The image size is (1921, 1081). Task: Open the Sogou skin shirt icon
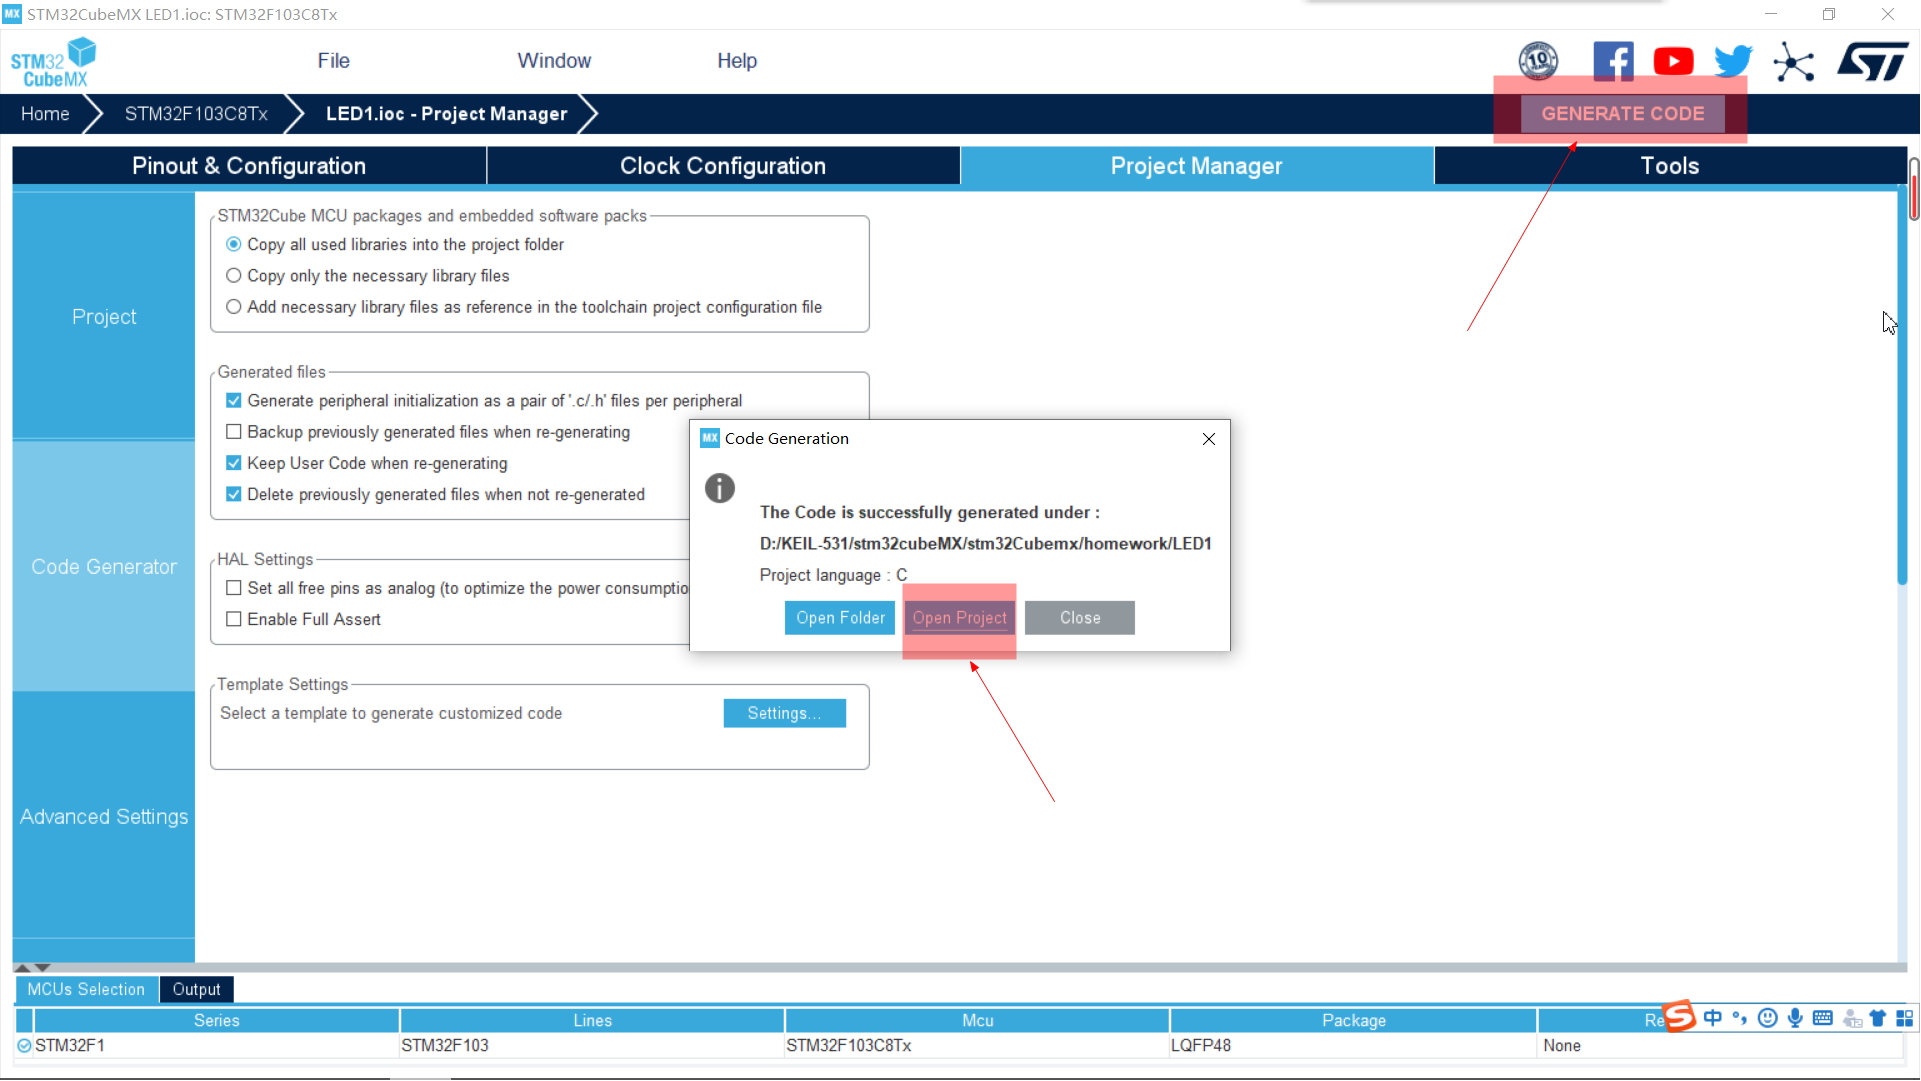pos(1878,1018)
